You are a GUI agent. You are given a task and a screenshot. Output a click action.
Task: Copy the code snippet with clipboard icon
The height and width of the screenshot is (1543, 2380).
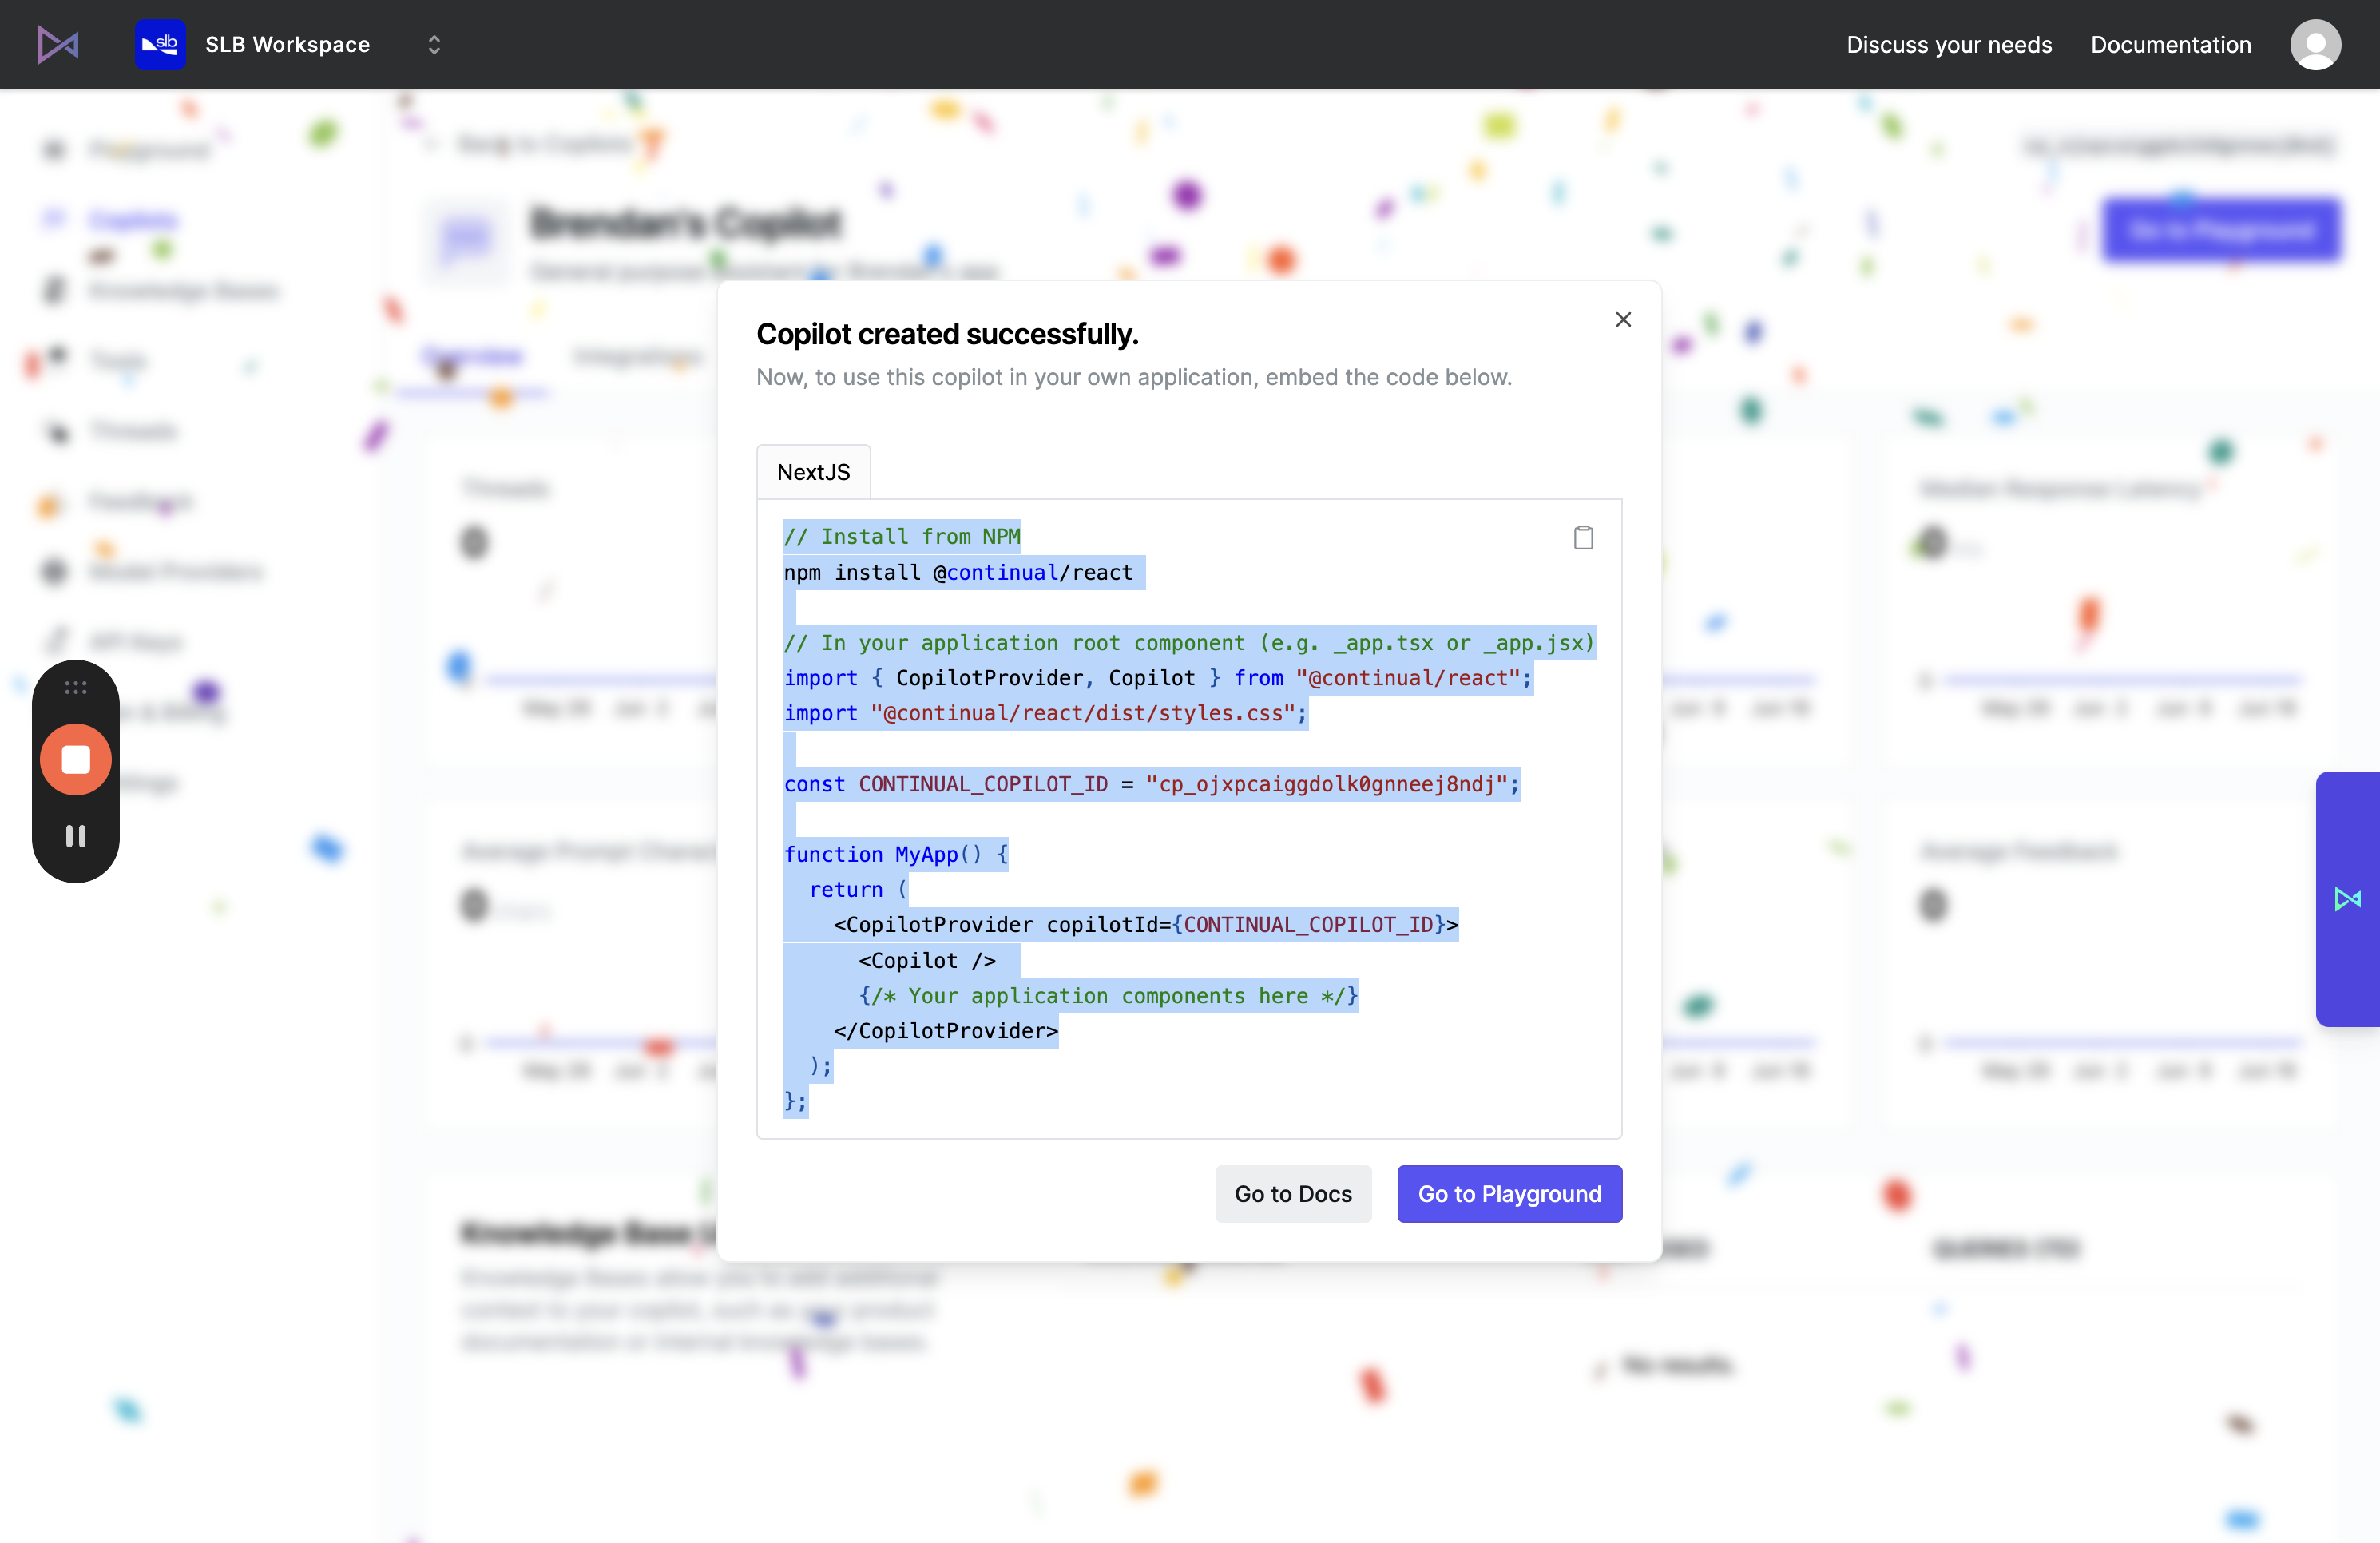(1583, 538)
